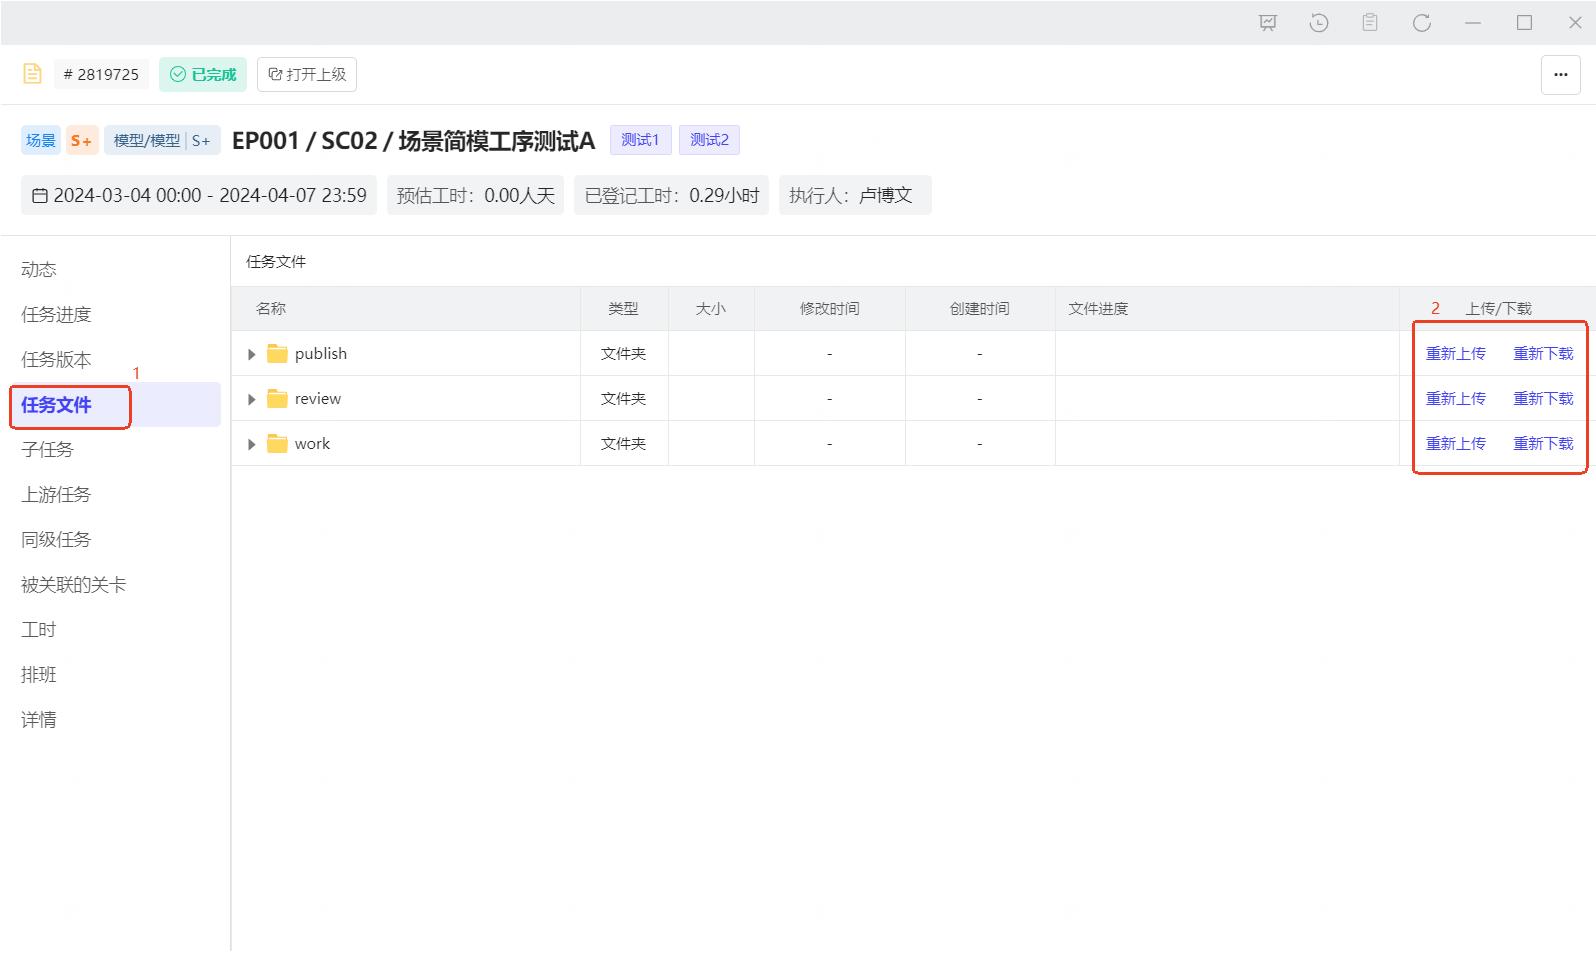This screenshot has width=1596, height=957.
Task: Click the 测试1 tag
Action: coord(640,140)
